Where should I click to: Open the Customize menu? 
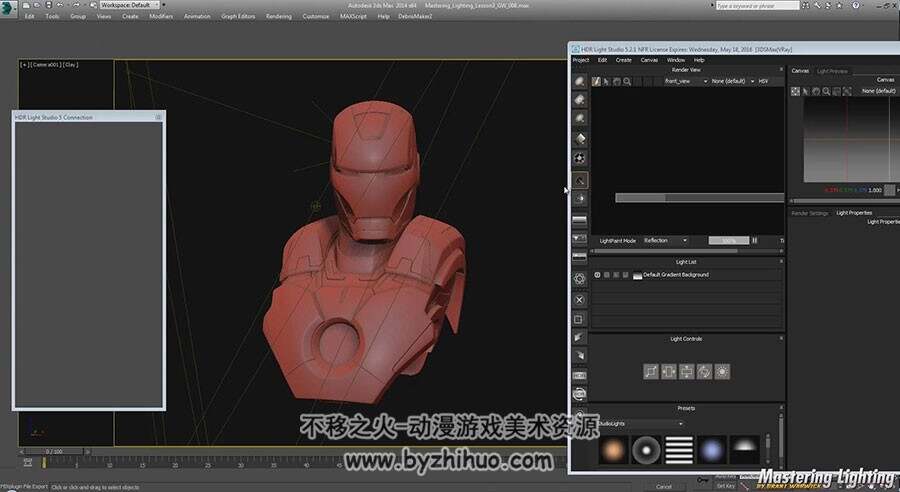[x=316, y=16]
